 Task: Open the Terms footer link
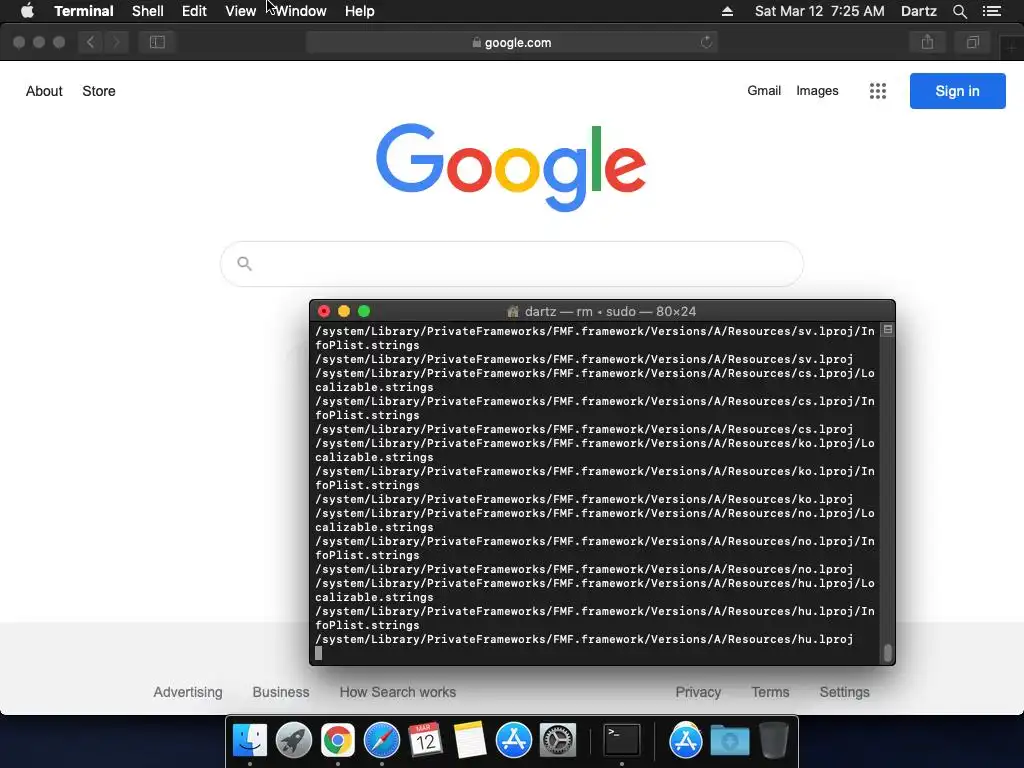click(770, 692)
